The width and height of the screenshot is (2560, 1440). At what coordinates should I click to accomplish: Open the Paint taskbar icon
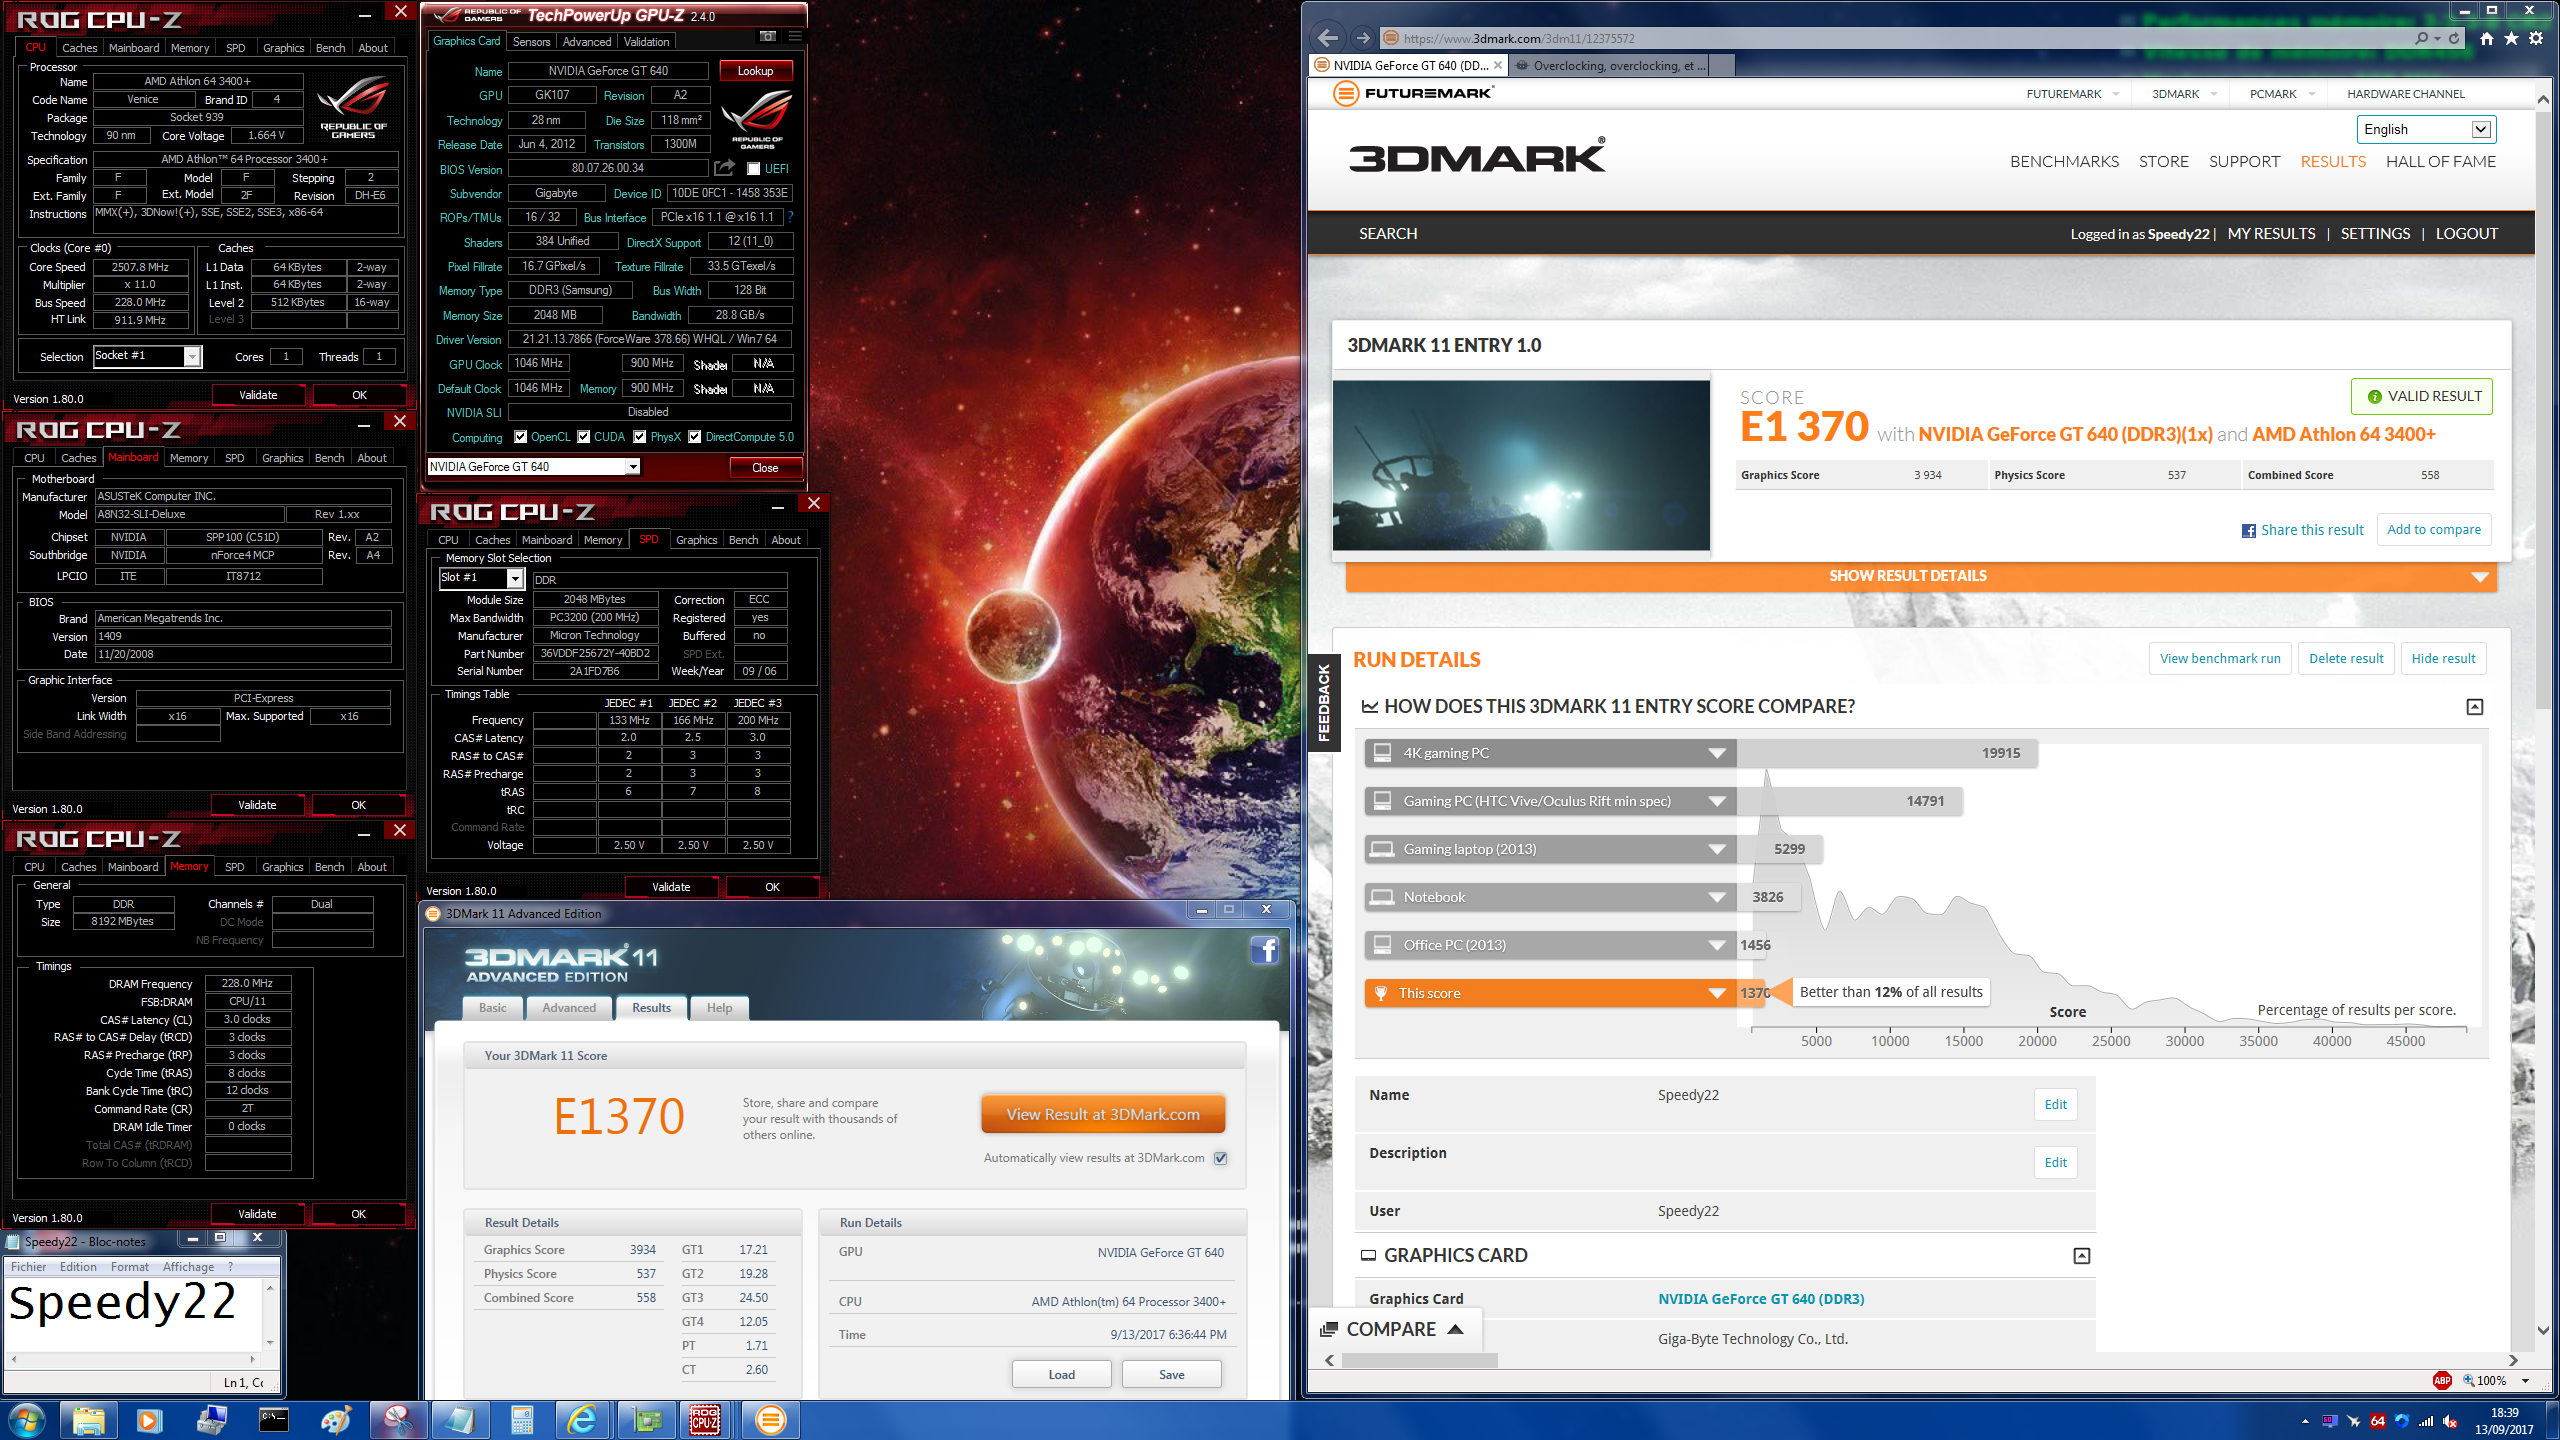tap(336, 1420)
